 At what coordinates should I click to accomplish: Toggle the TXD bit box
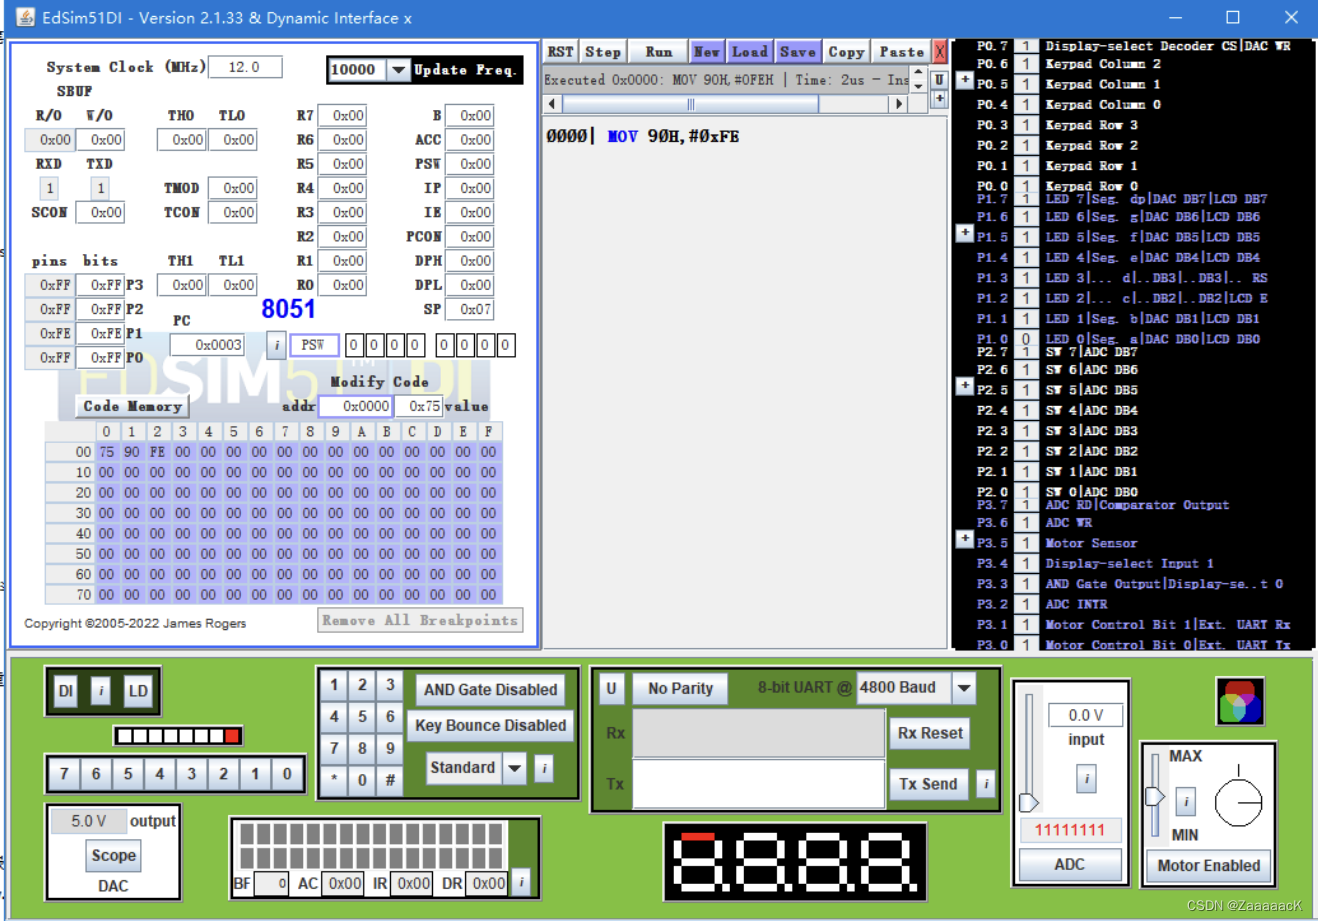(x=99, y=188)
